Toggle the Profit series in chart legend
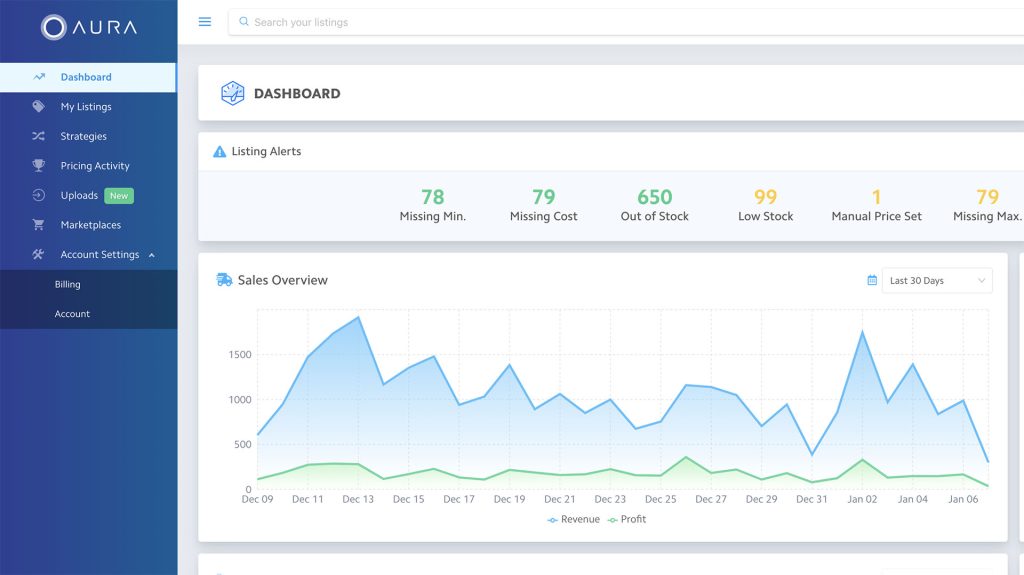The height and width of the screenshot is (575, 1024). [627, 519]
